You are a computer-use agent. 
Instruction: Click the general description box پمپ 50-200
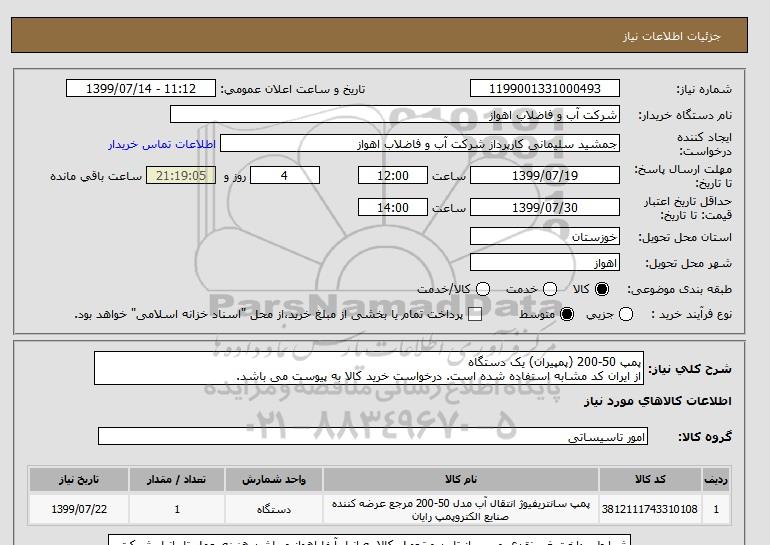point(369,368)
